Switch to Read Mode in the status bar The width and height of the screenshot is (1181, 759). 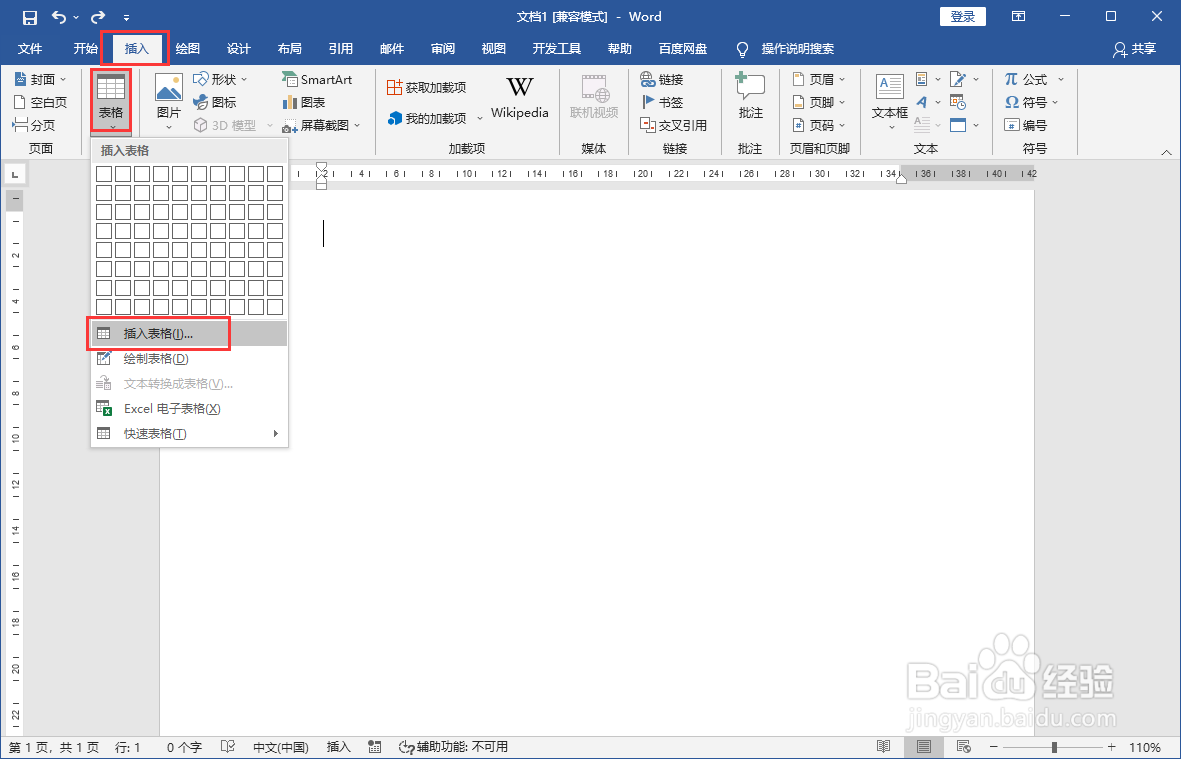(883, 746)
